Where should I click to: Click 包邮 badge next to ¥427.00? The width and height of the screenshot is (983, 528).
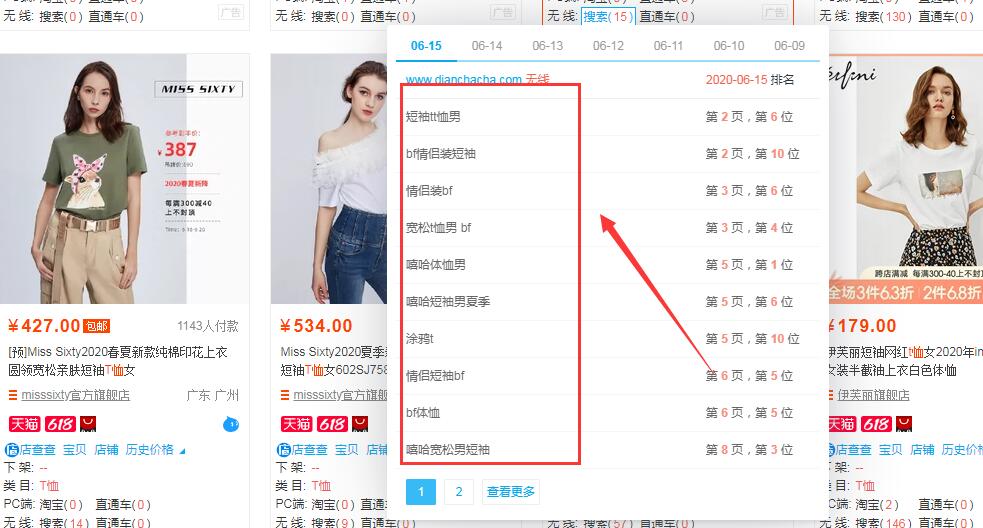click(97, 326)
